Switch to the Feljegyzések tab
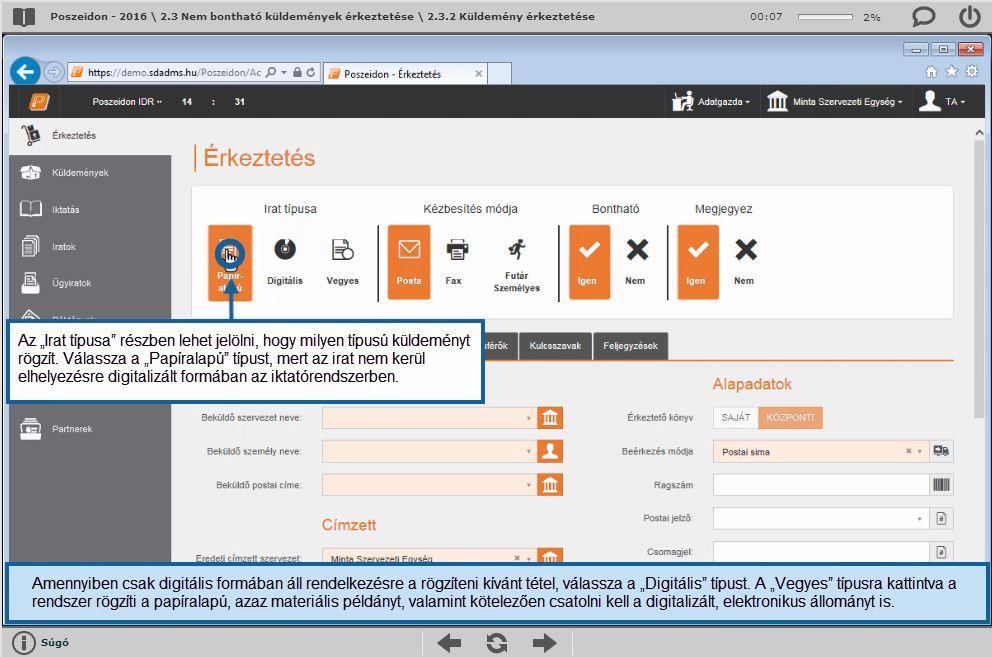The height and width of the screenshot is (657, 992). pyautogui.click(x=630, y=346)
